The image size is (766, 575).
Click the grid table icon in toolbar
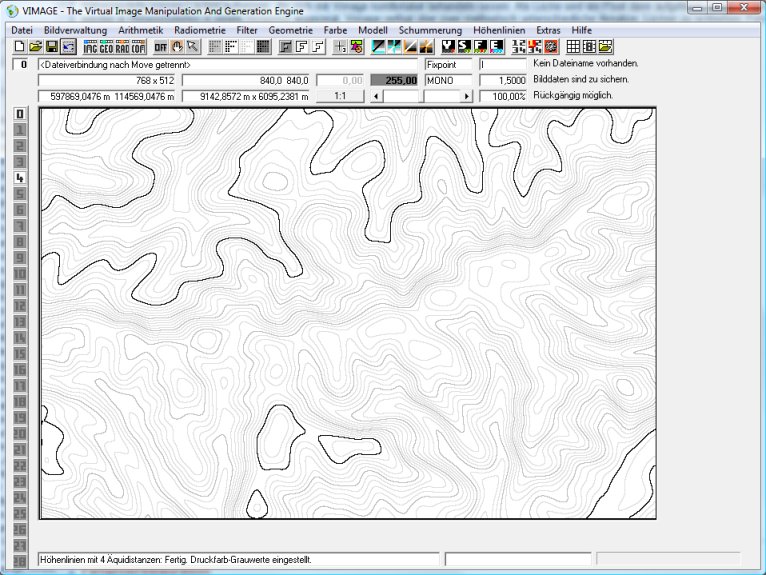point(573,47)
